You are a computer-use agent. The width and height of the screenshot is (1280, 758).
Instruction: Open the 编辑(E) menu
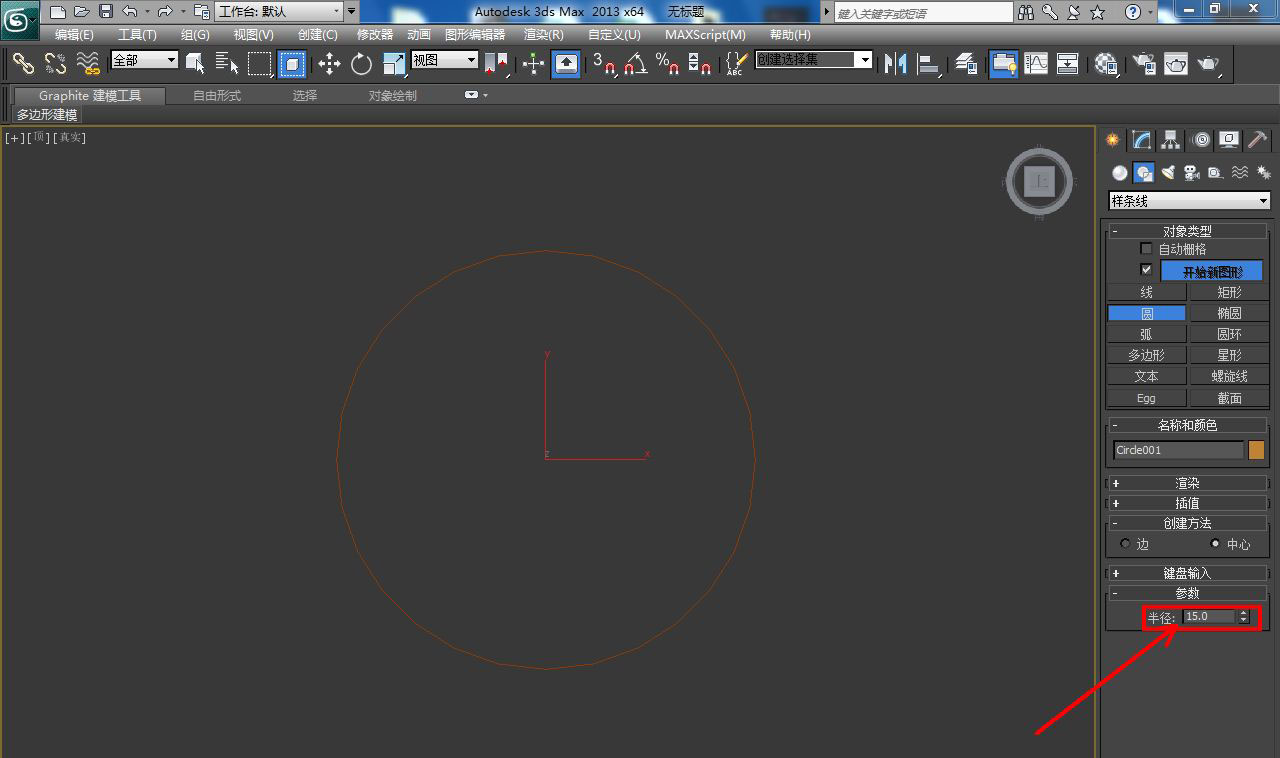pyautogui.click(x=74, y=35)
